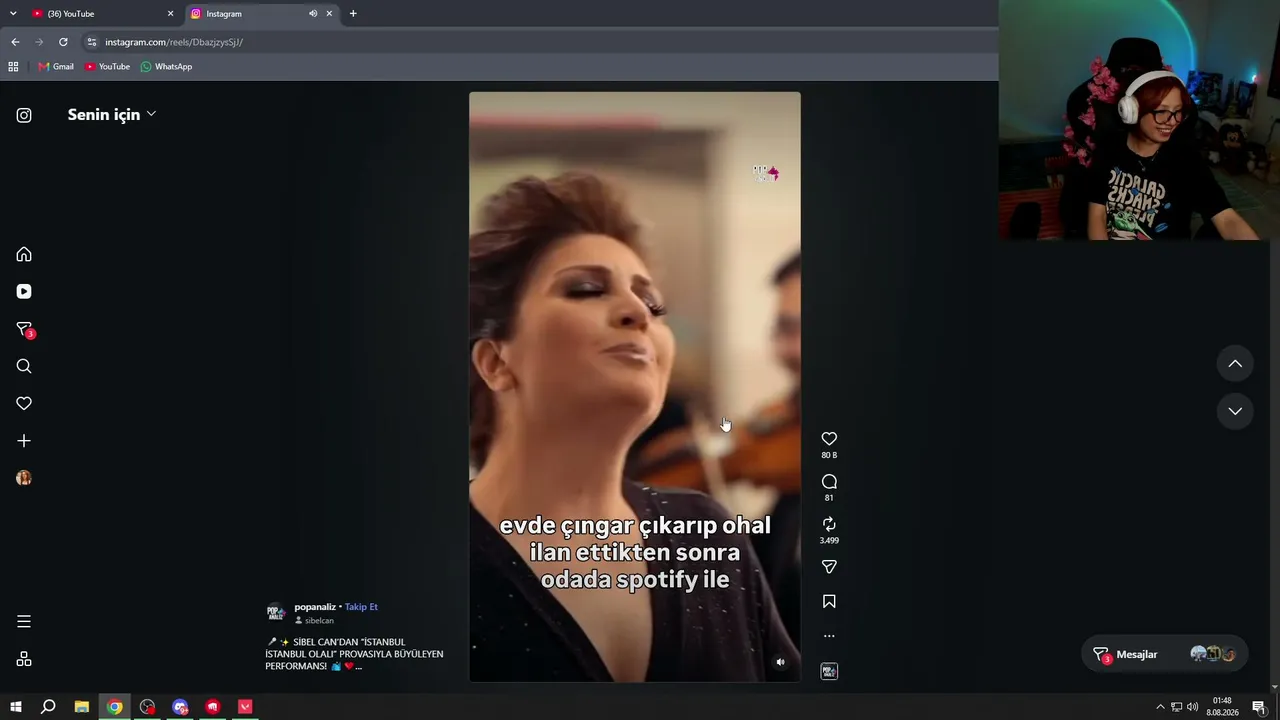Expand the 'Senin için' feed dropdown

click(x=111, y=115)
